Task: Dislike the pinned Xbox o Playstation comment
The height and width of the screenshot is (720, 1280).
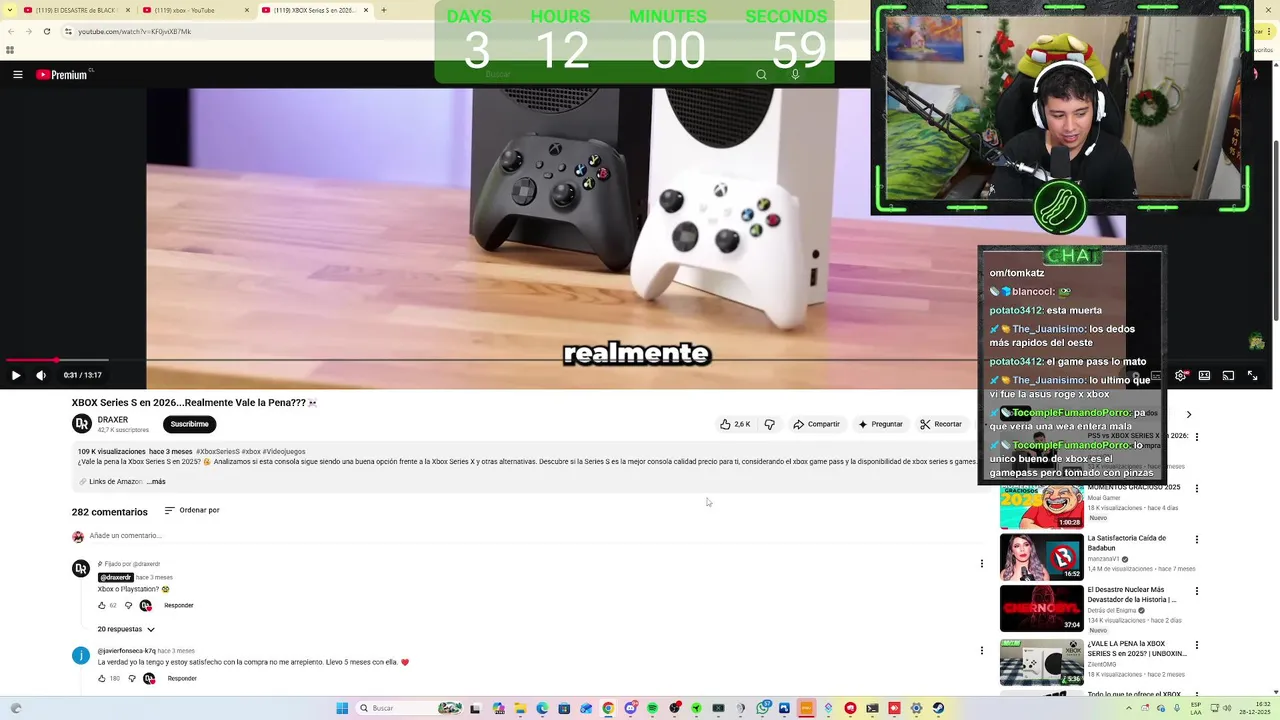Action: point(128,605)
